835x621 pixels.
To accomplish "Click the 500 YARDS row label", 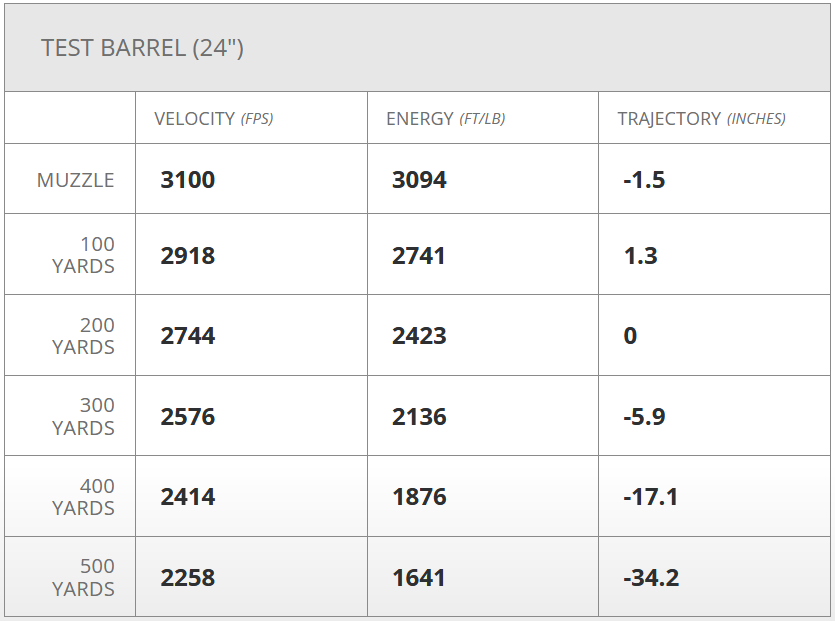I will coord(84,577).
